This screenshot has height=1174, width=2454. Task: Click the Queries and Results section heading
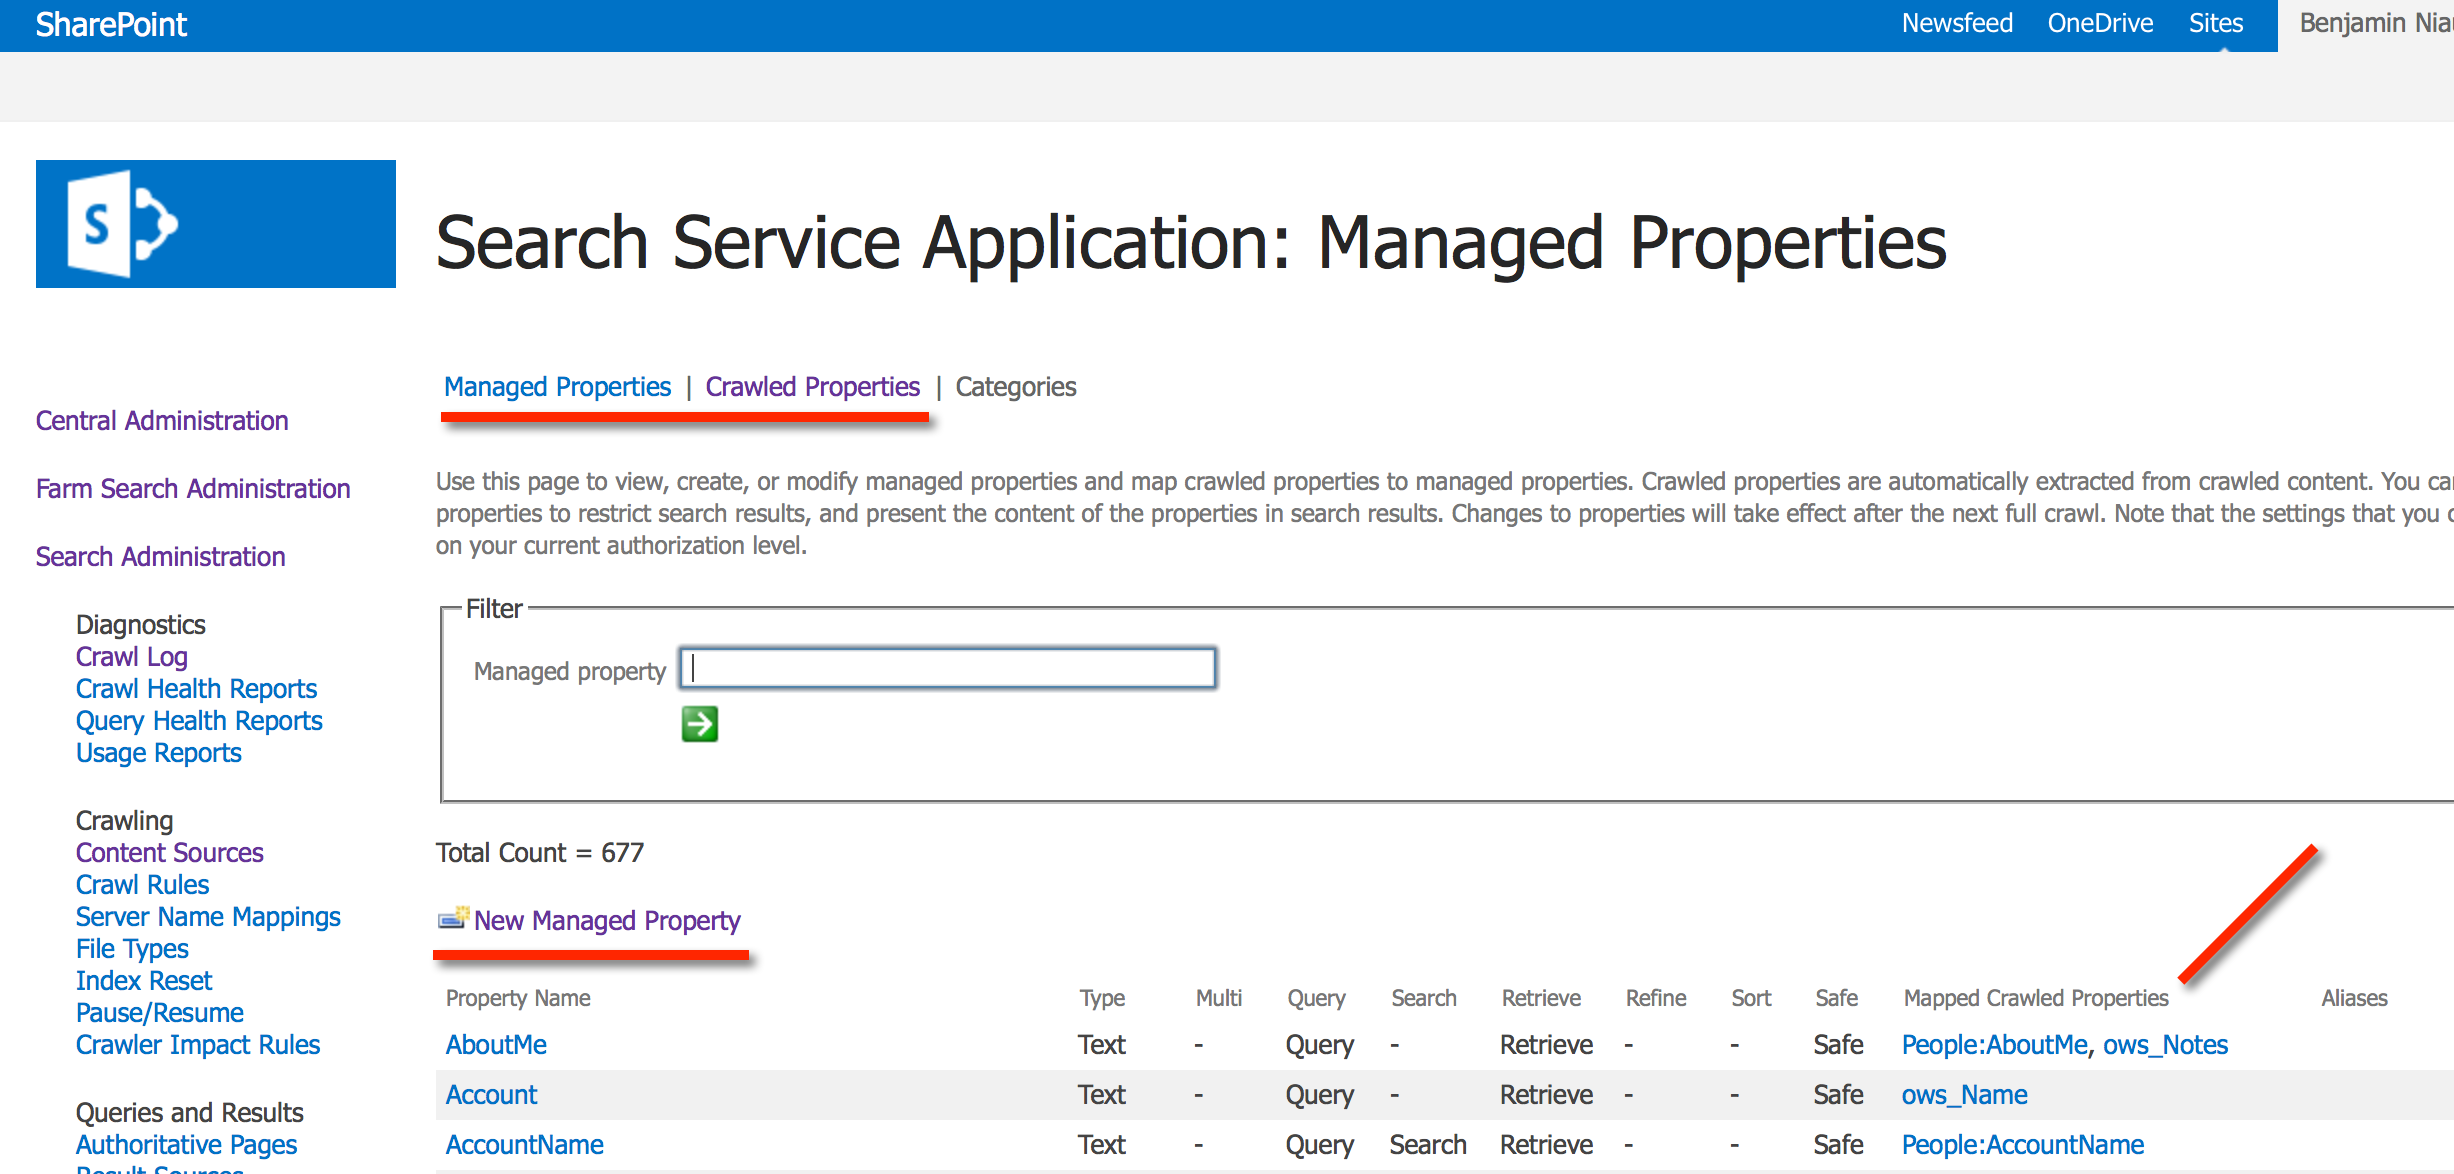coord(190,1113)
